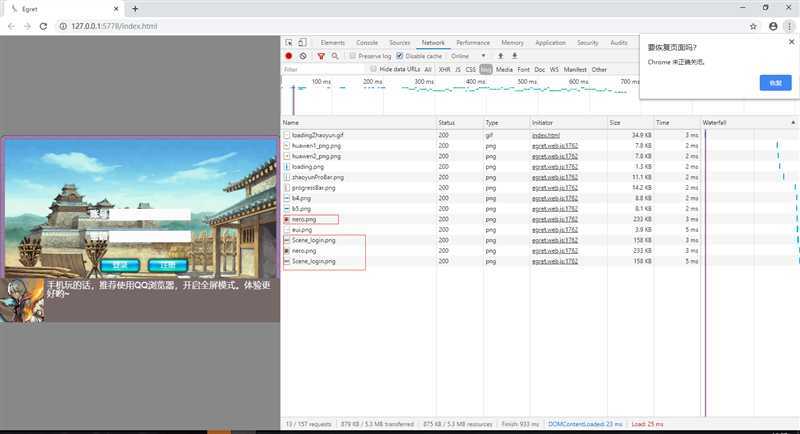This screenshot has height=434, width=800.
Task: Click the 注册 register button in game
Action: 168,265
